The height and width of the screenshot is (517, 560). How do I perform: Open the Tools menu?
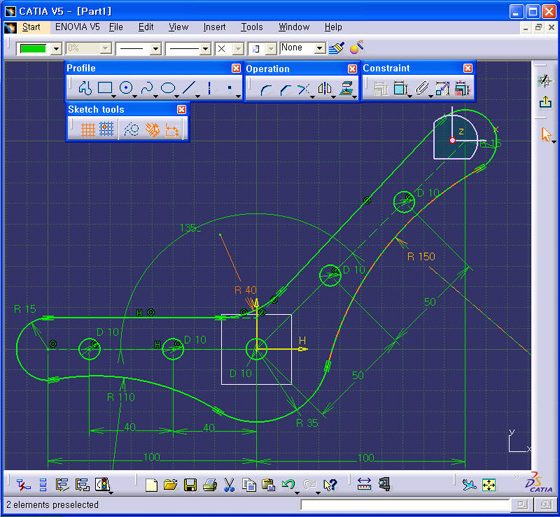(252, 27)
